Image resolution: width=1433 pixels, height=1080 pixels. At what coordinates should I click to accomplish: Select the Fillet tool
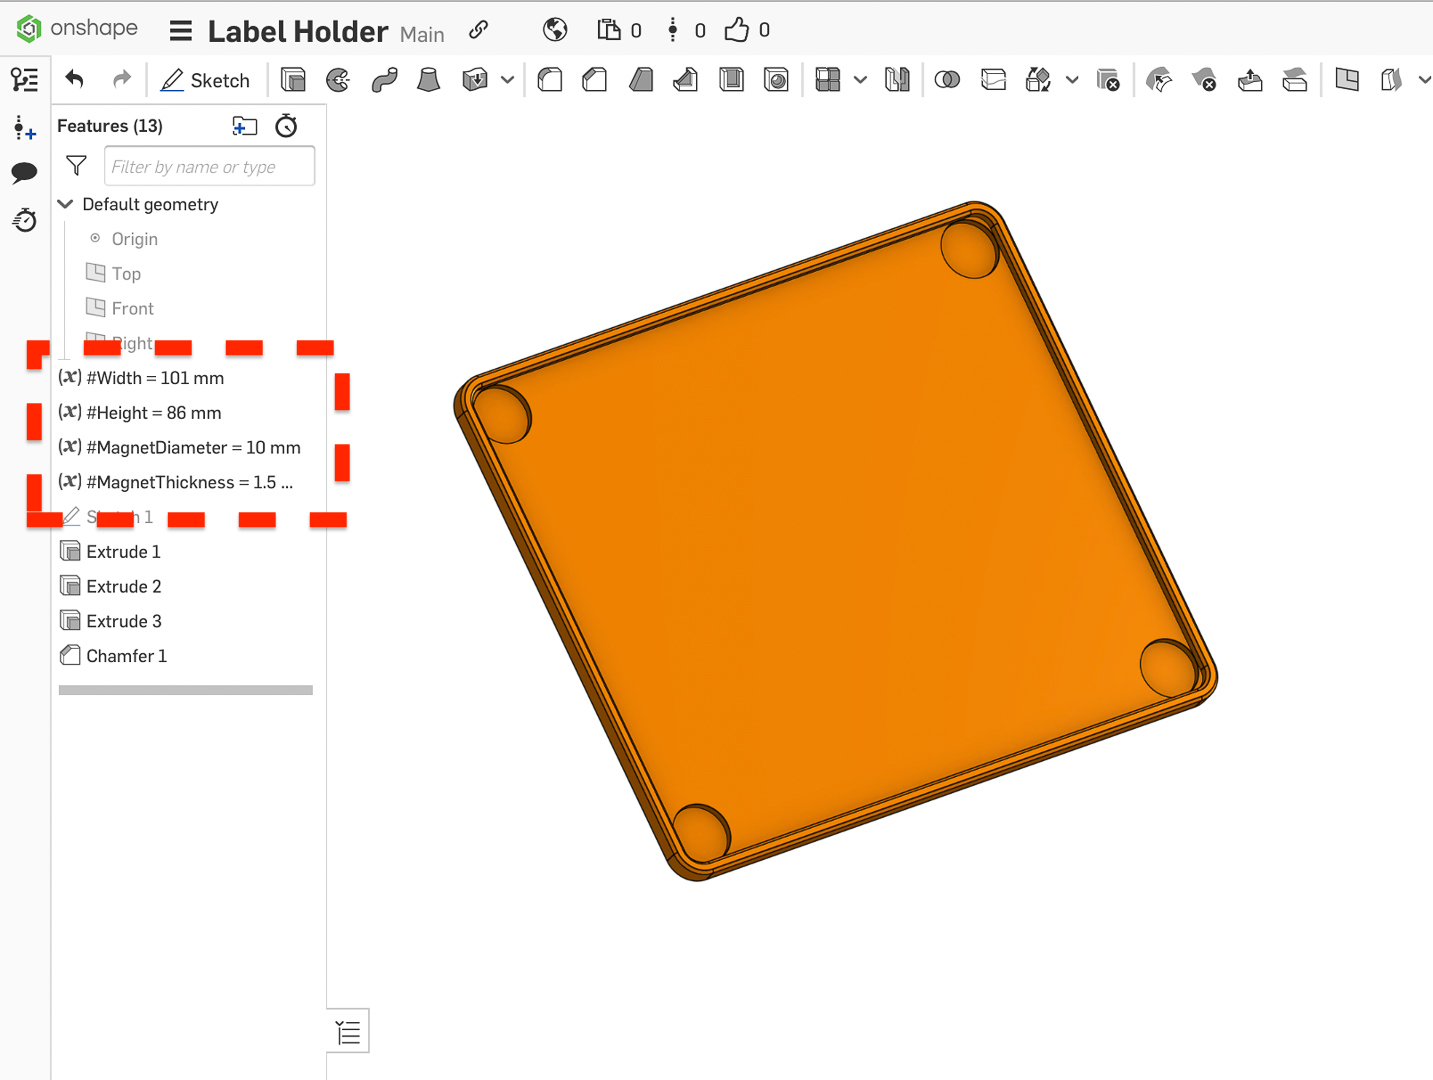[x=550, y=79]
